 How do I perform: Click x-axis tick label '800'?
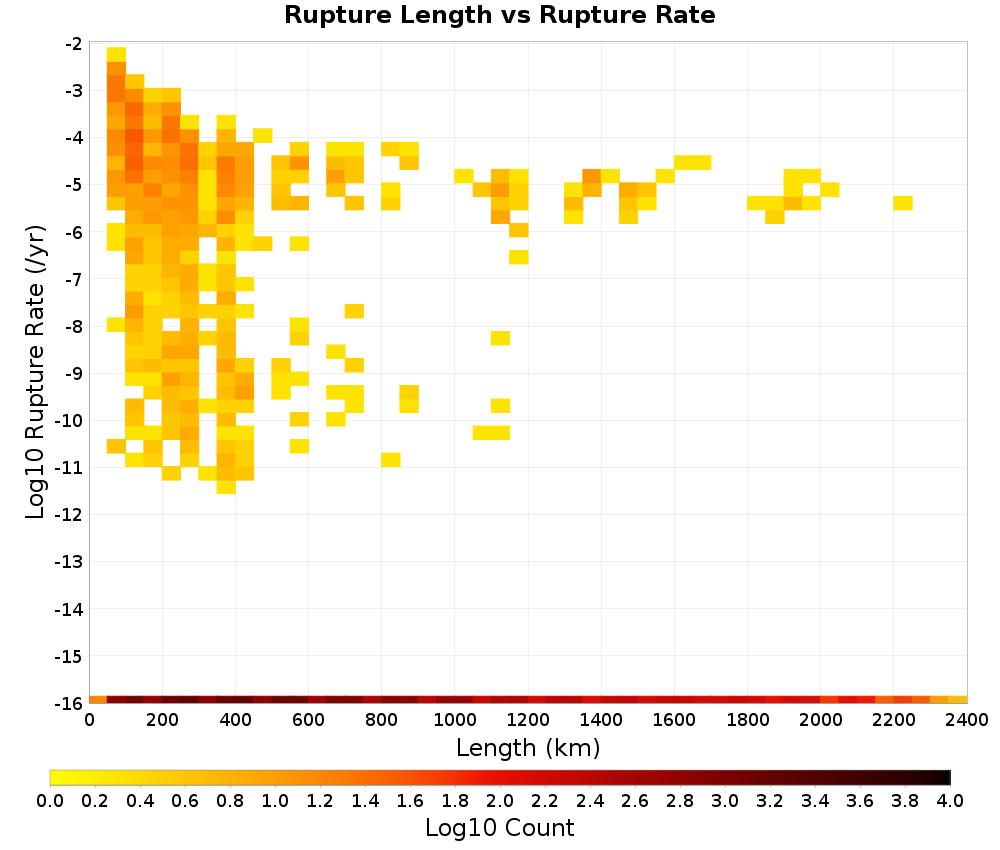[x=381, y=721]
